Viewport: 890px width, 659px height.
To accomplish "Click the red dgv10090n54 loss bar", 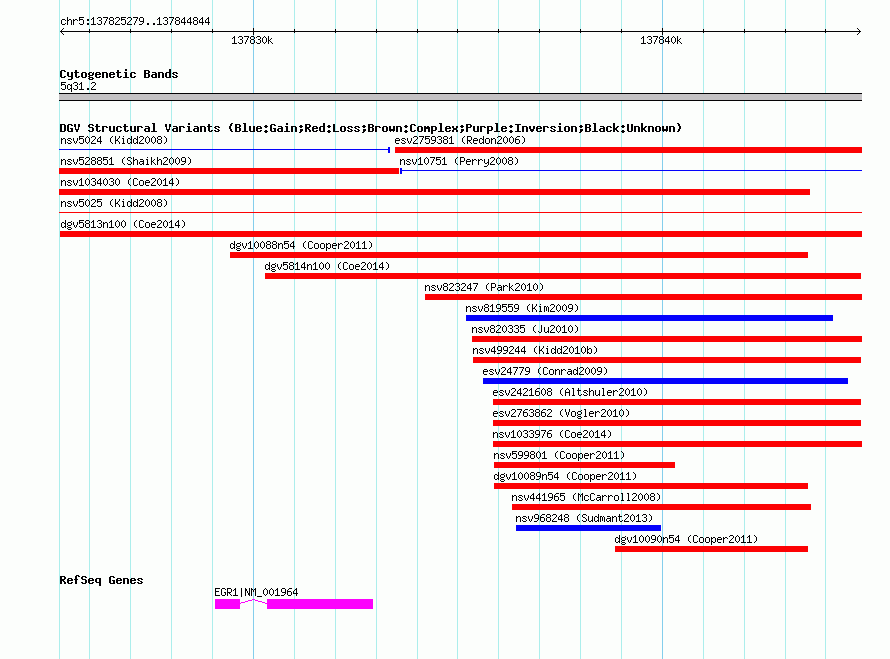I will coord(711,549).
